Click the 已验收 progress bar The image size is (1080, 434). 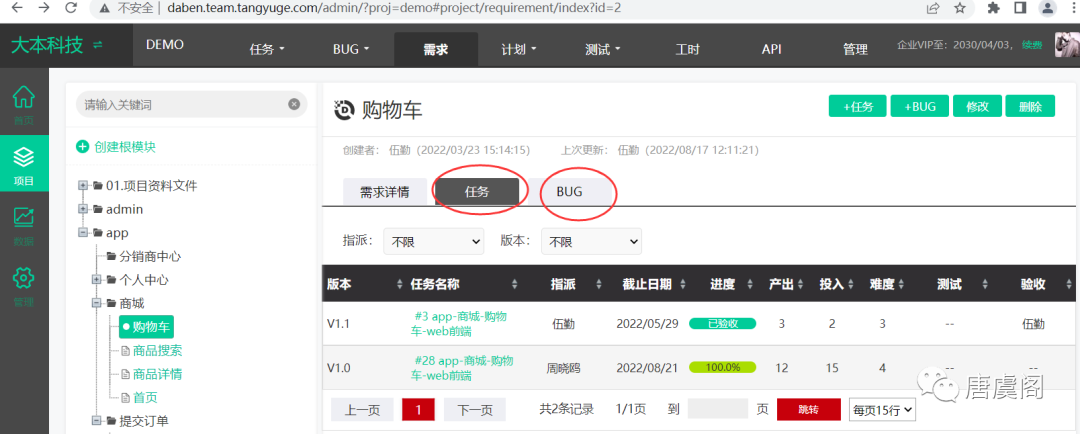coord(723,323)
